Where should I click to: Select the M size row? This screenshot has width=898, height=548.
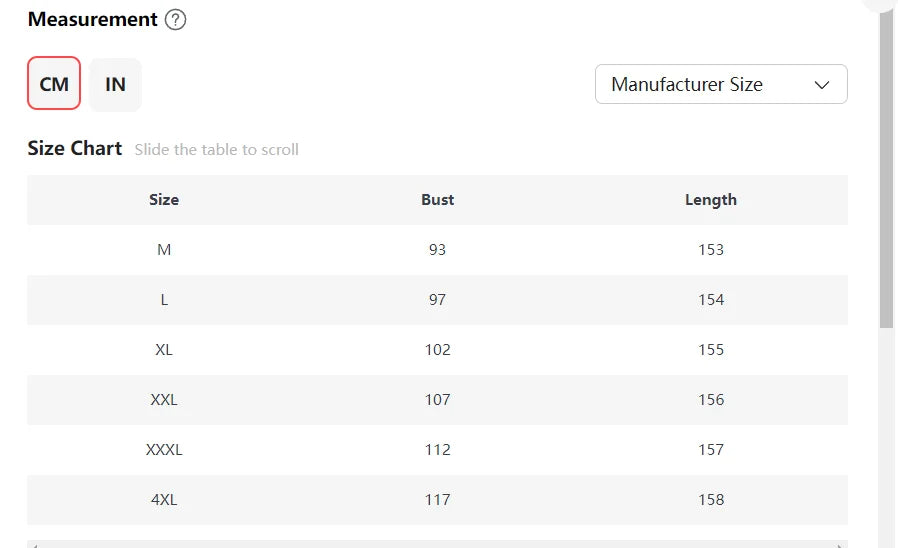coord(164,250)
